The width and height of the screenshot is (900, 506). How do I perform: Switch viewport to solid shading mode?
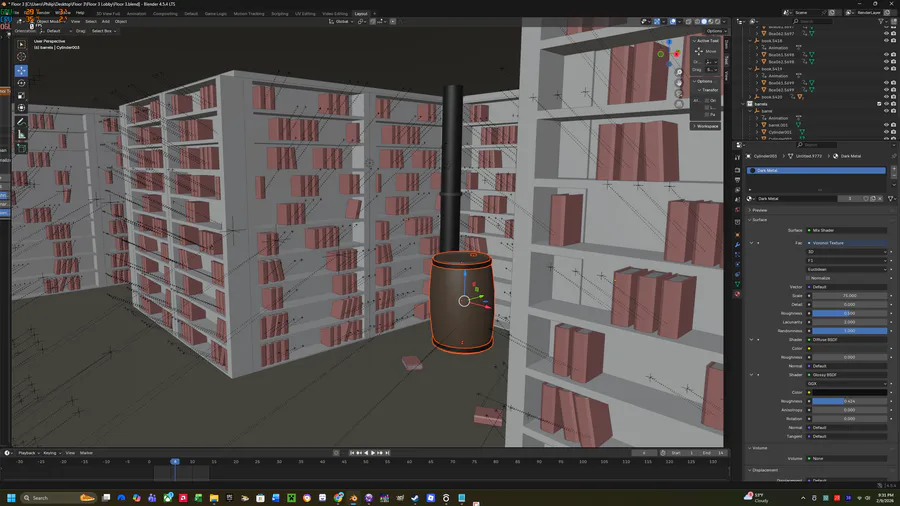pos(704,22)
